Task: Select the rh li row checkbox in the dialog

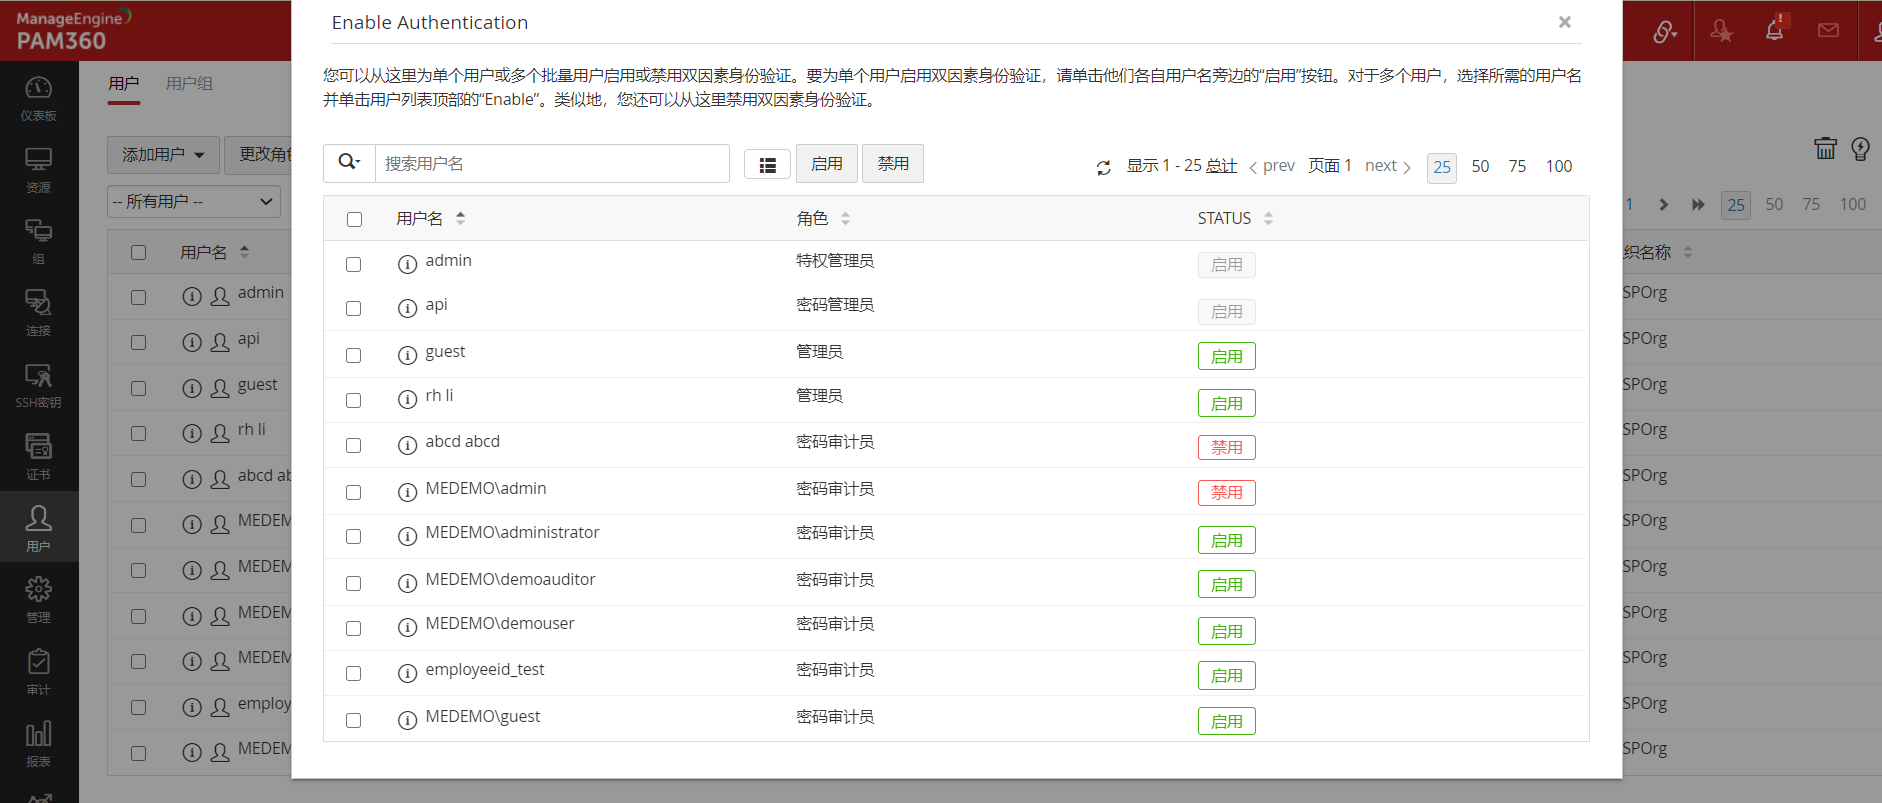Action: 353,400
